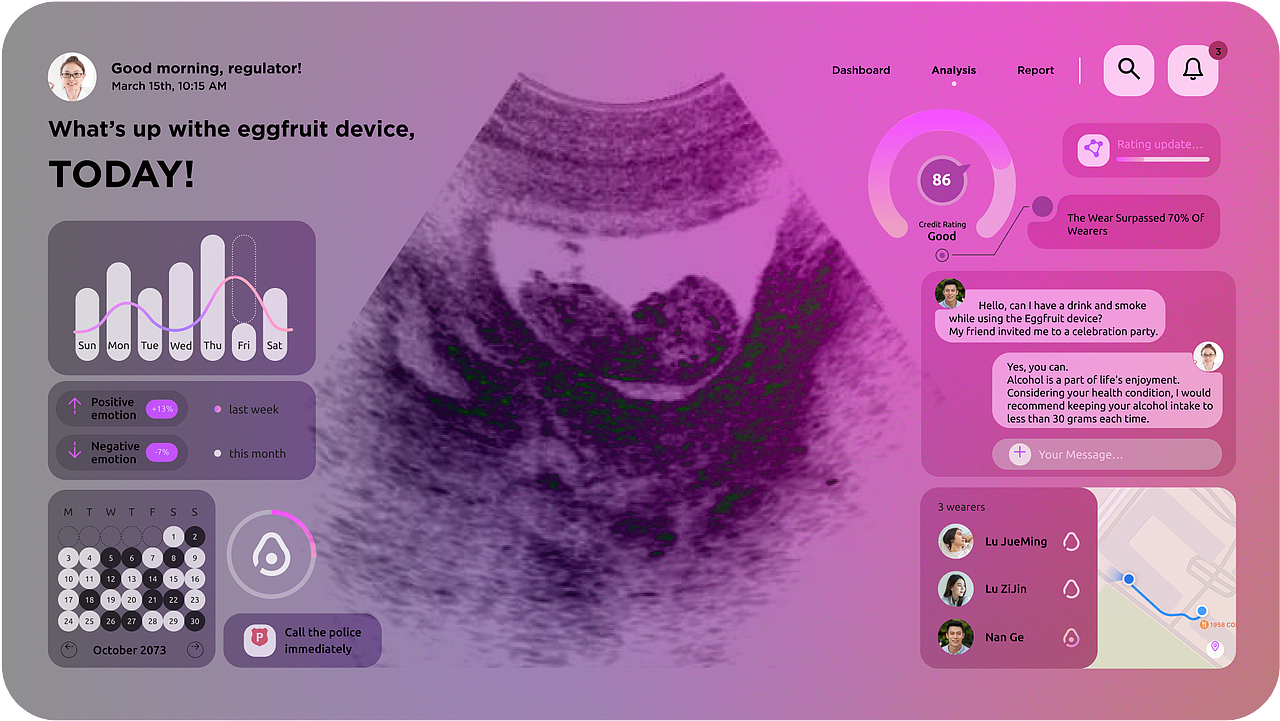The height and width of the screenshot is (721, 1280).
Task: Click the 'March 15th, 10:15 AM' date text
Action: point(169,86)
